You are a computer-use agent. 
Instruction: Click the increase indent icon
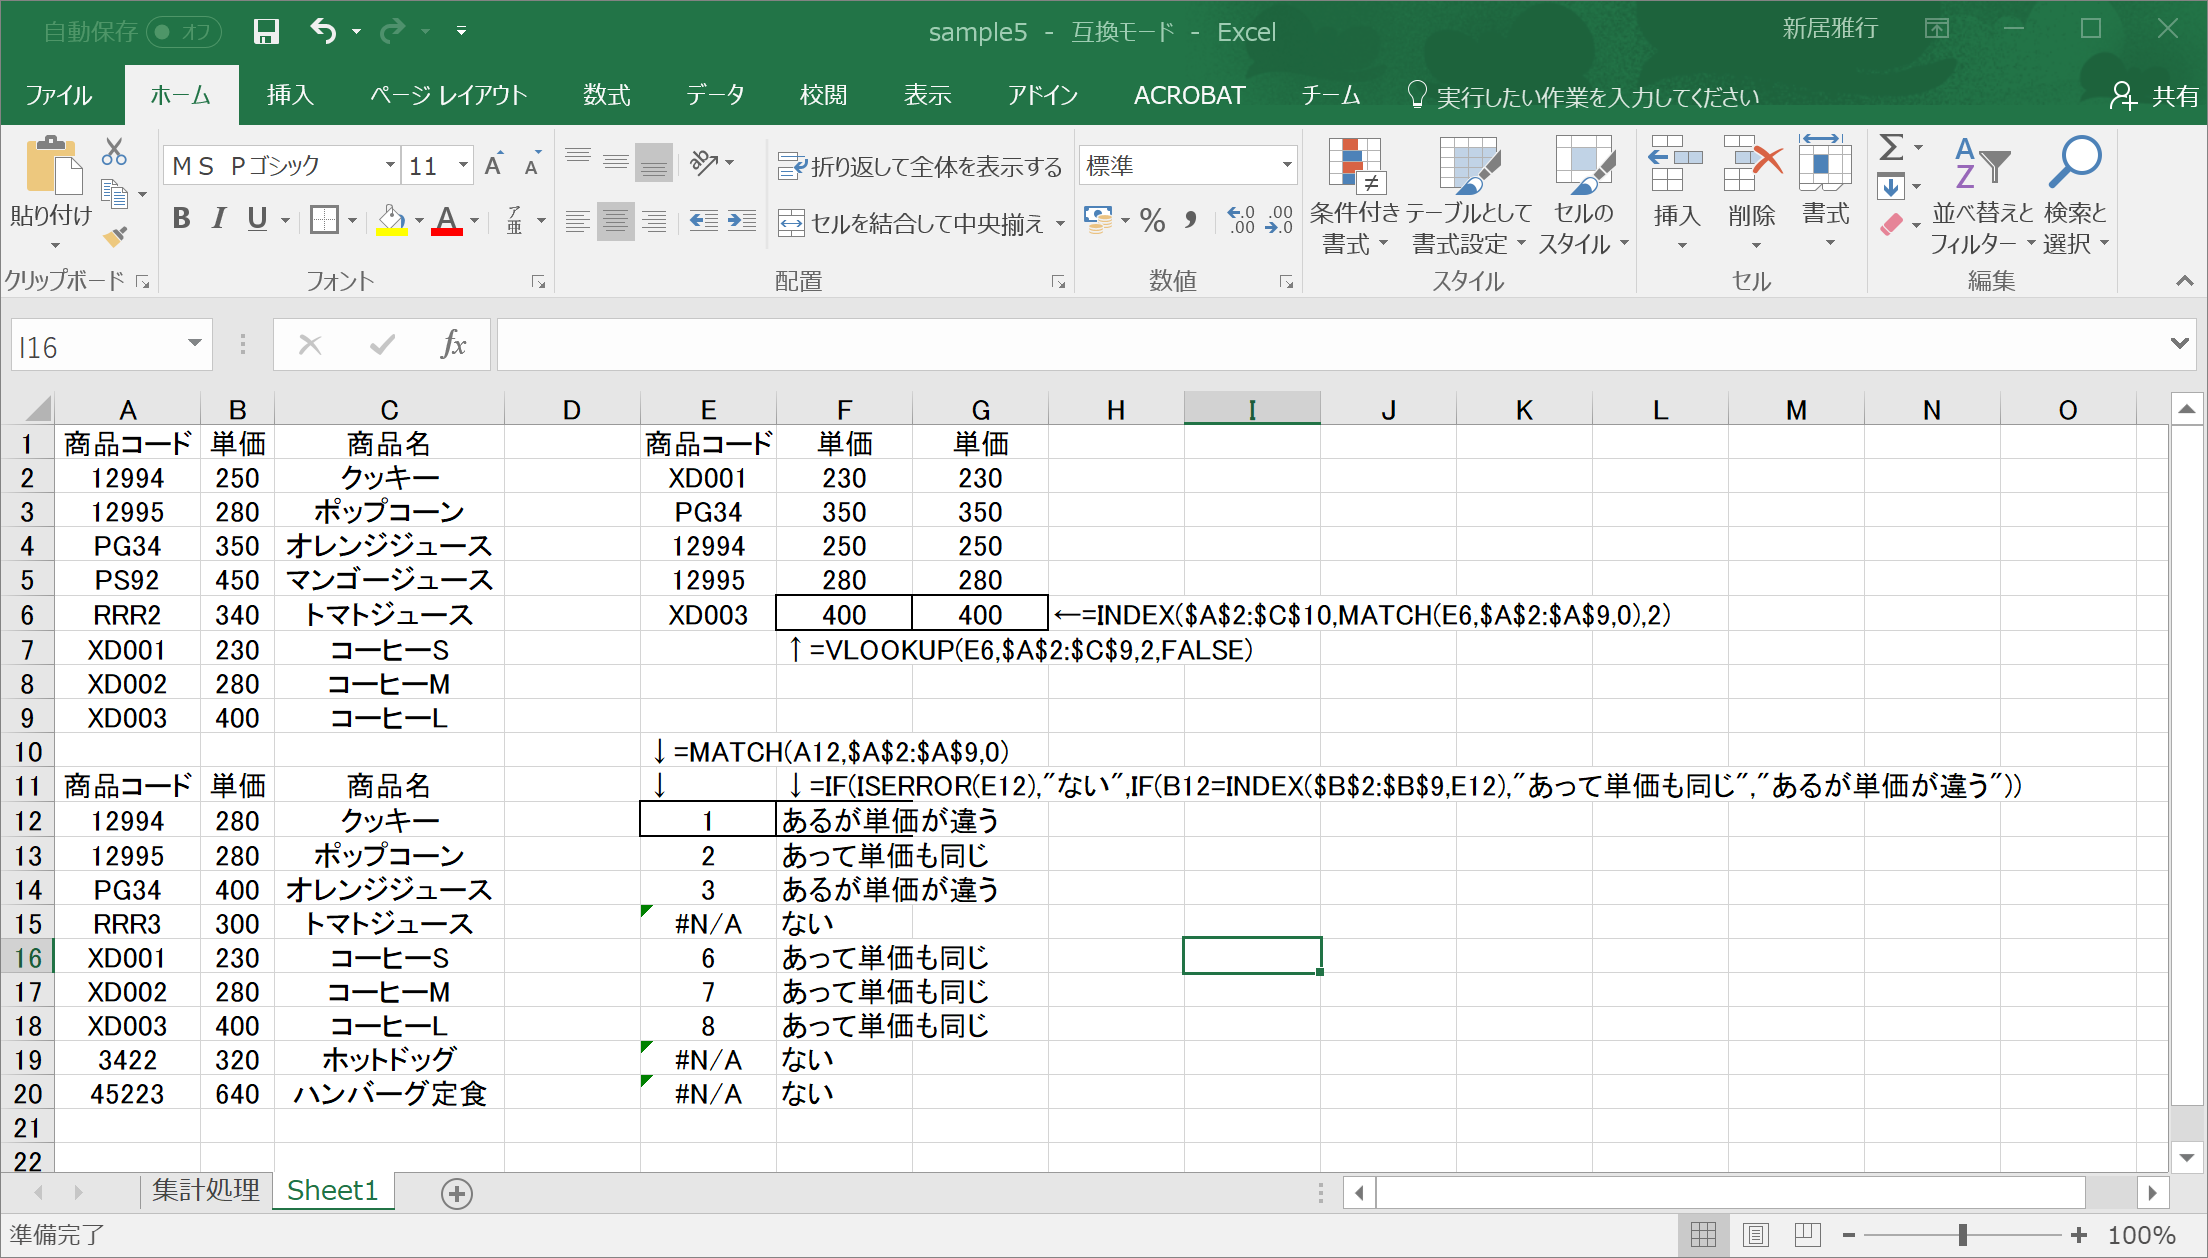[x=742, y=221]
